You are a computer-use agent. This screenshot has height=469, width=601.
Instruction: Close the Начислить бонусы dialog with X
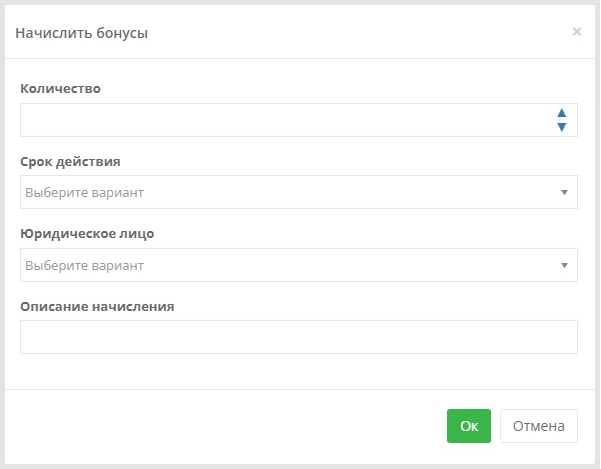click(x=576, y=31)
